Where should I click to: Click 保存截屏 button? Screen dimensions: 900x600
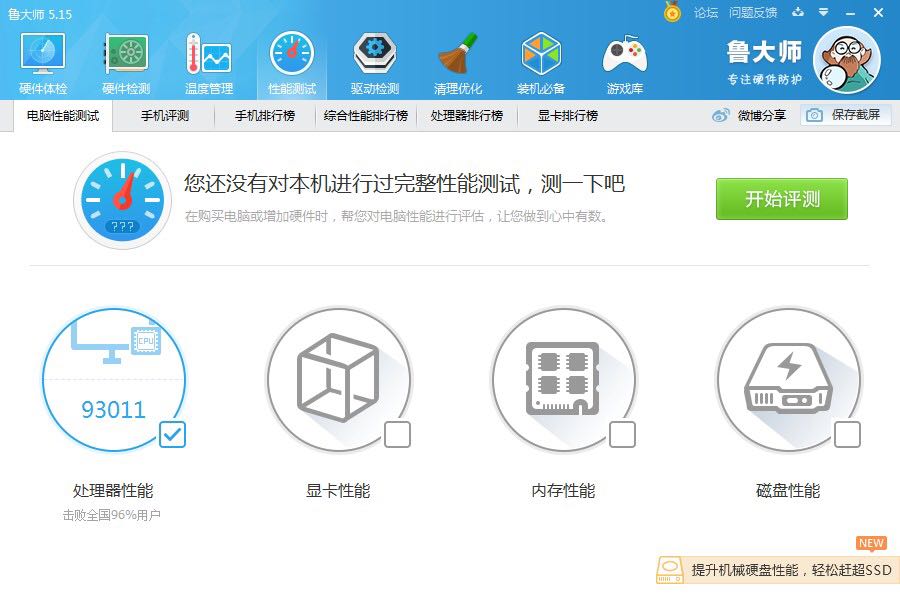[x=845, y=115]
